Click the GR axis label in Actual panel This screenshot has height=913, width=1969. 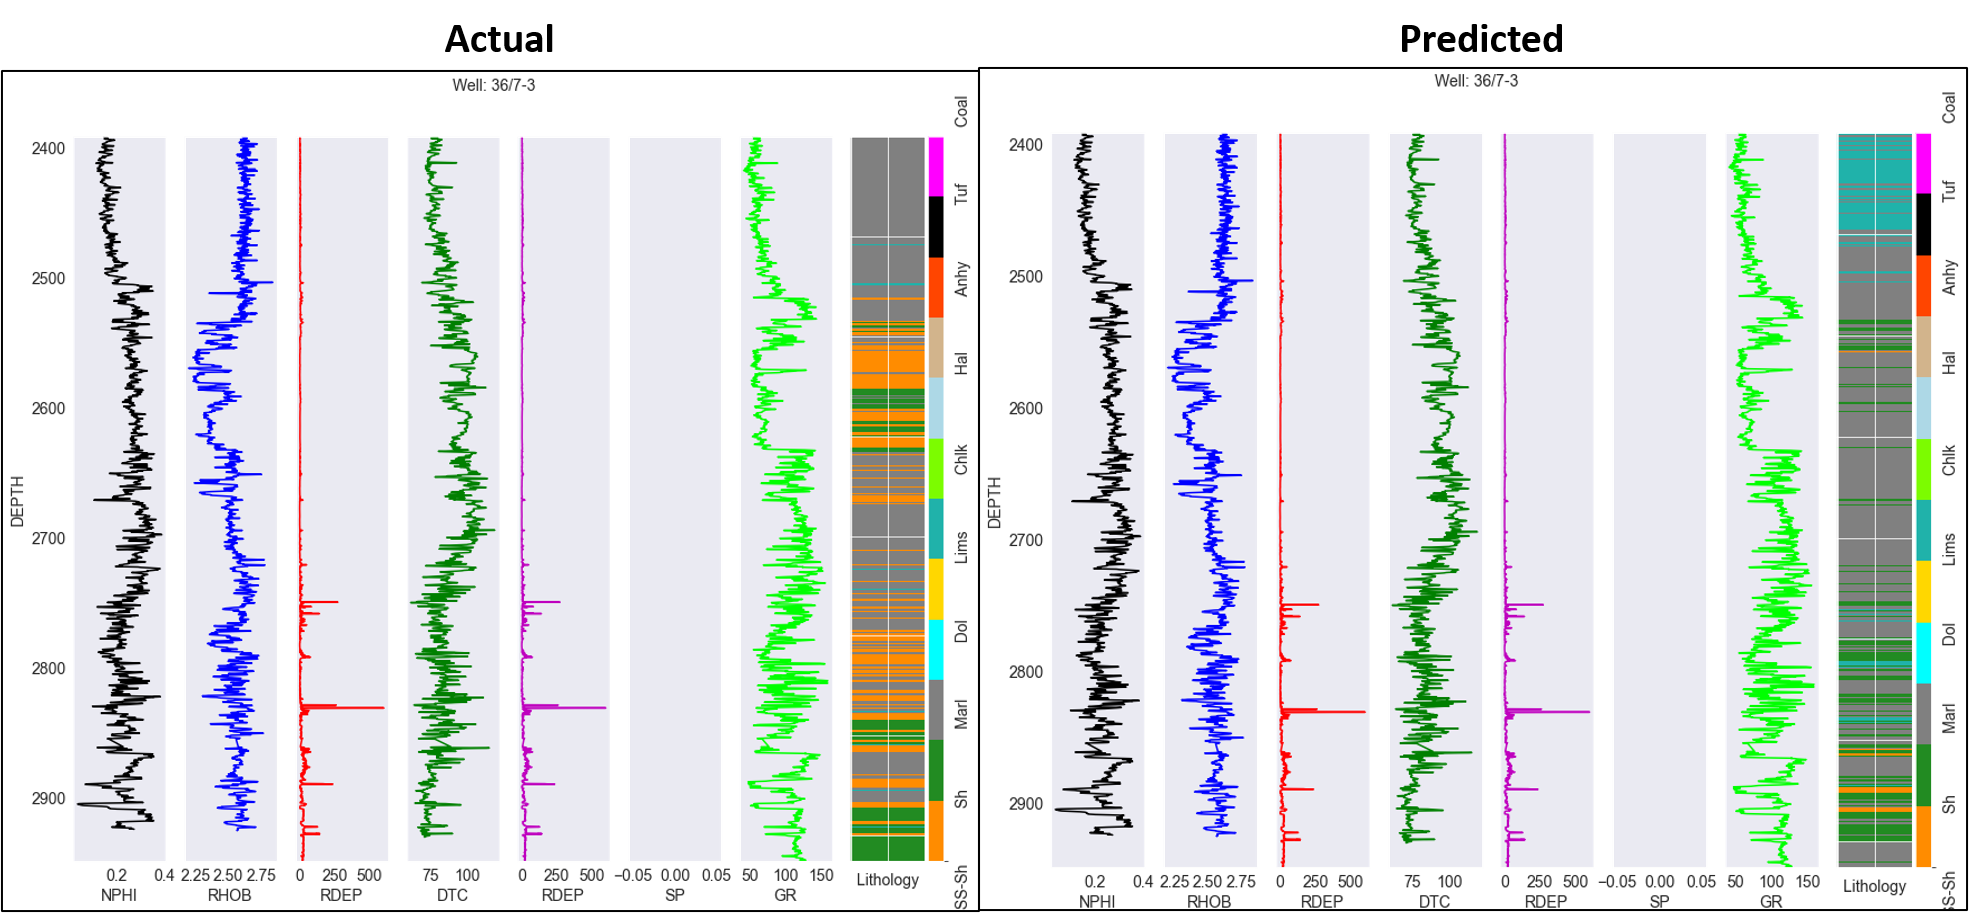pos(786,895)
